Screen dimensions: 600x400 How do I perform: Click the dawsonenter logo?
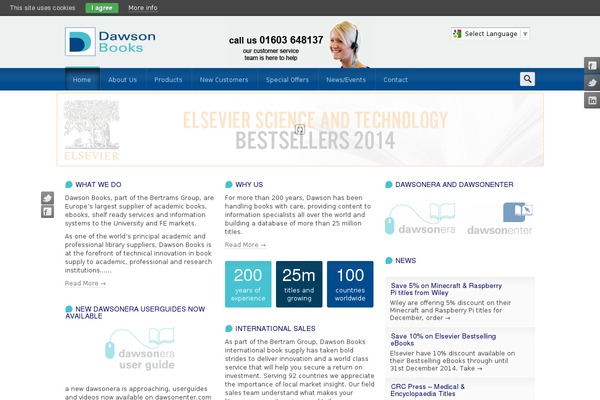500,219
